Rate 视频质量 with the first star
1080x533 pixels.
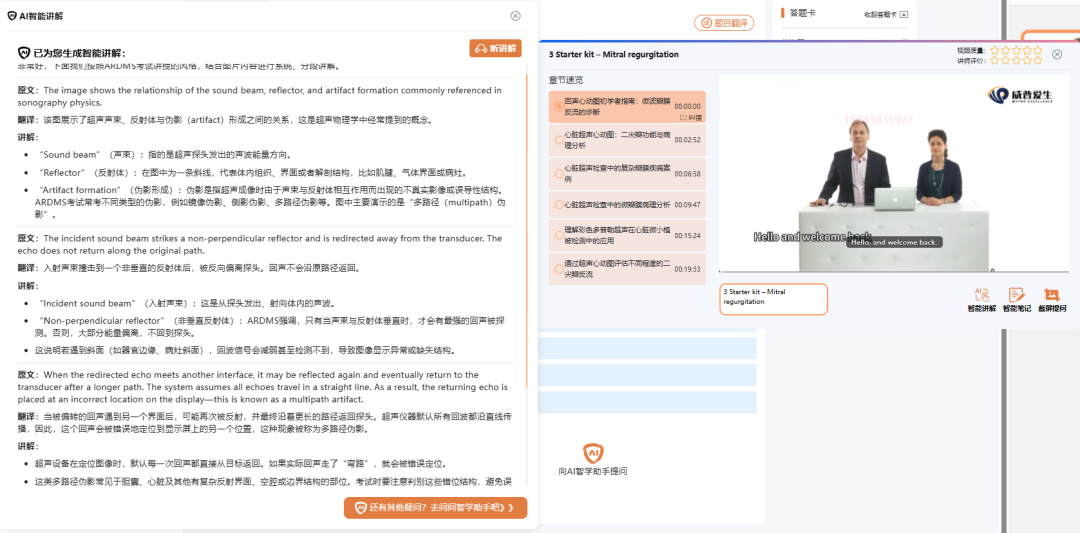click(995, 50)
